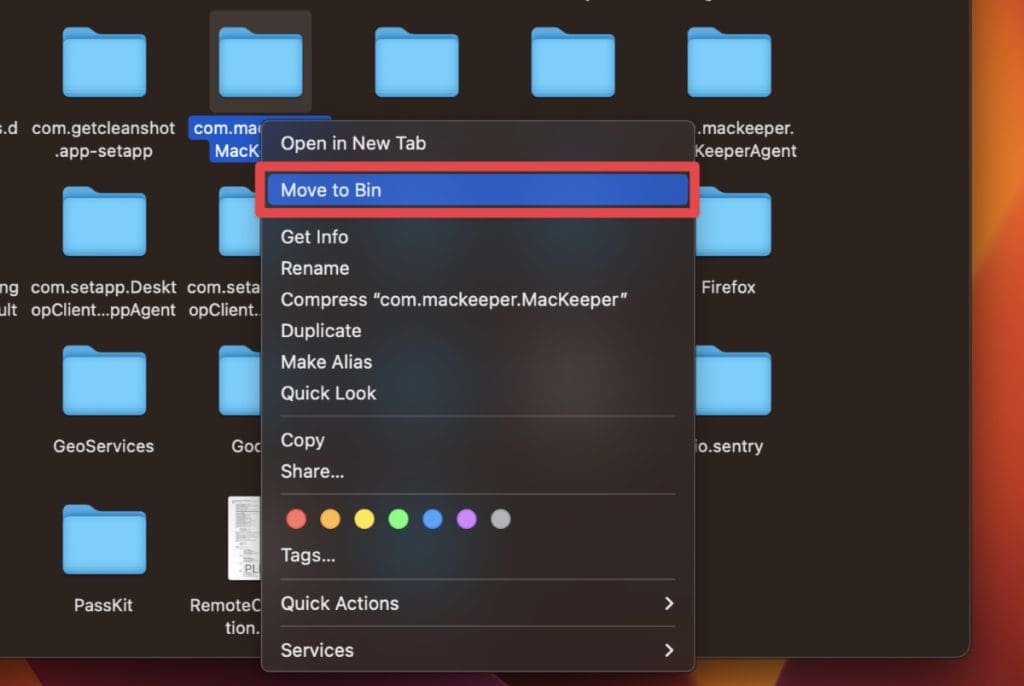The width and height of the screenshot is (1024, 686).
Task: Choose Move to Bin from context menu
Action: 331,190
